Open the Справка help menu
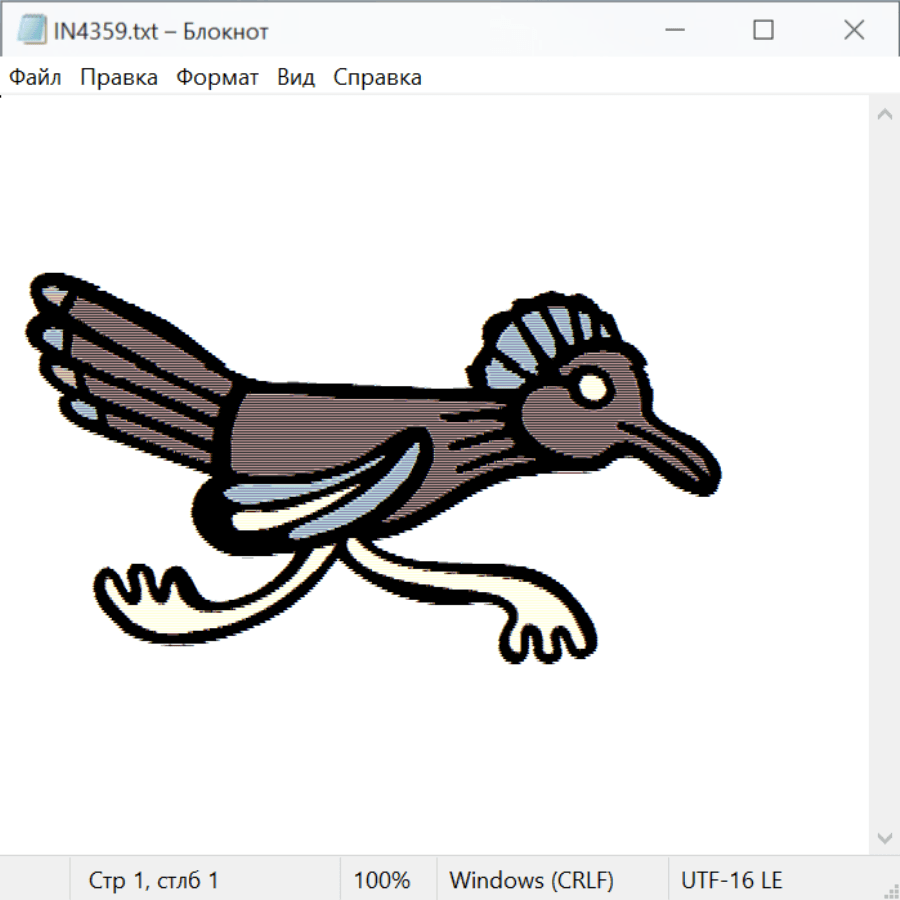Screen dimensions: 900x900 click(377, 78)
